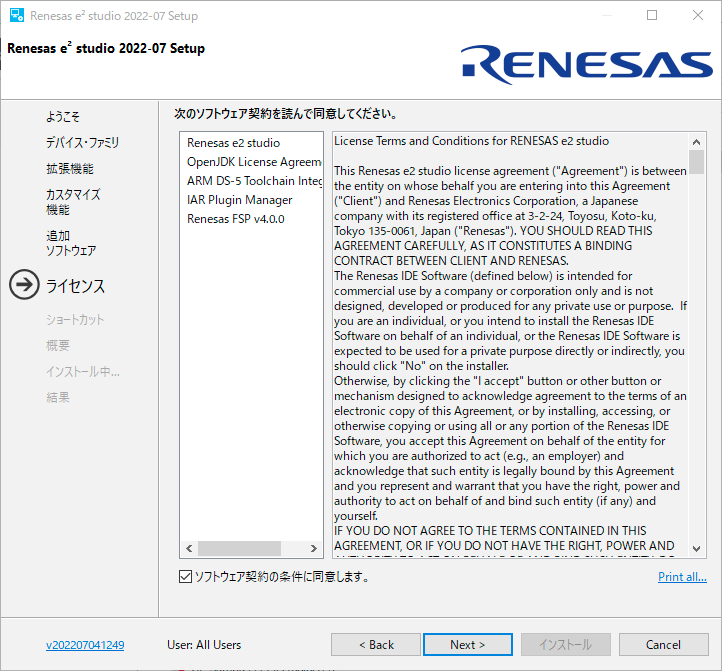The height and width of the screenshot is (671, 722).
Task: Open the Print all... link
Action: coord(682,577)
